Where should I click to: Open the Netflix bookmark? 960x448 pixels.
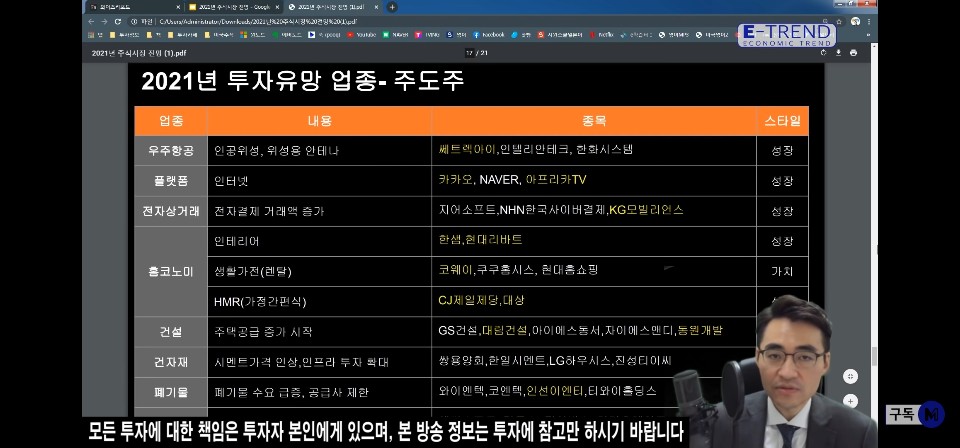tap(602, 35)
